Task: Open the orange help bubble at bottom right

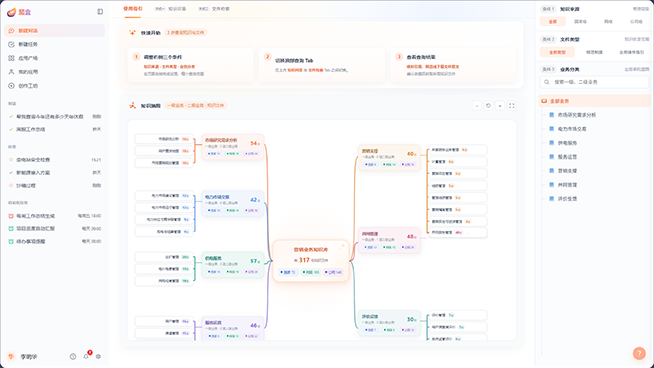Action: pyautogui.click(x=639, y=353)
